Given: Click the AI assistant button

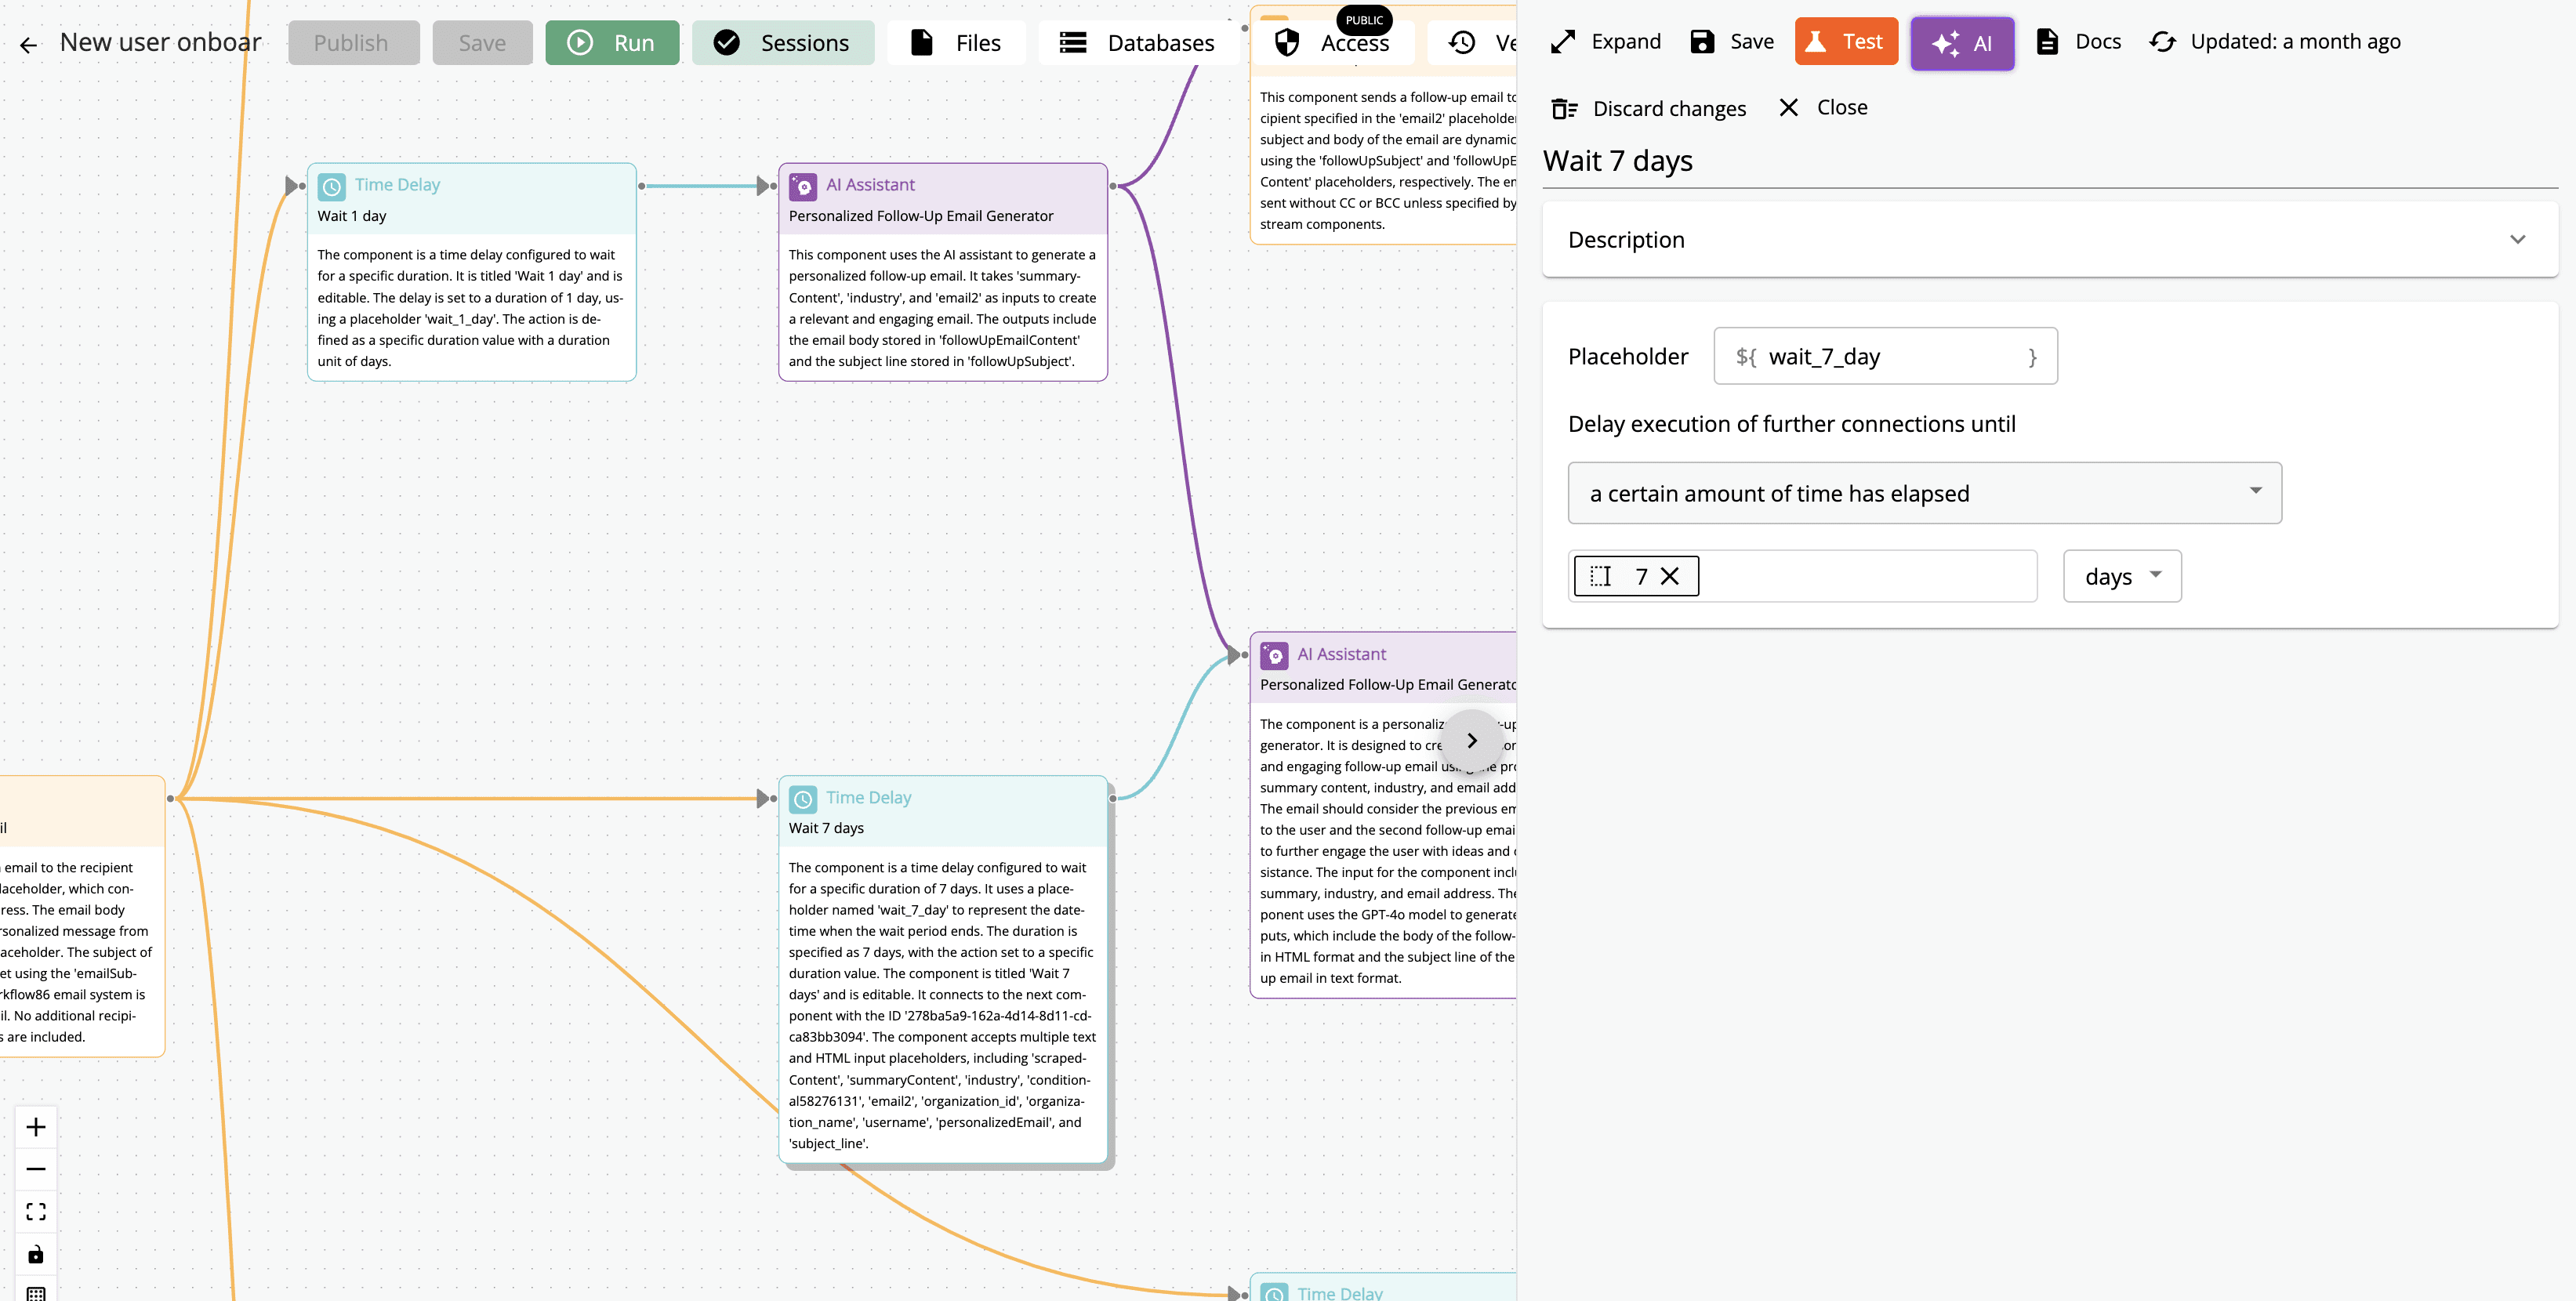Looking at the screenshot, I should (x=1961, y=43).
